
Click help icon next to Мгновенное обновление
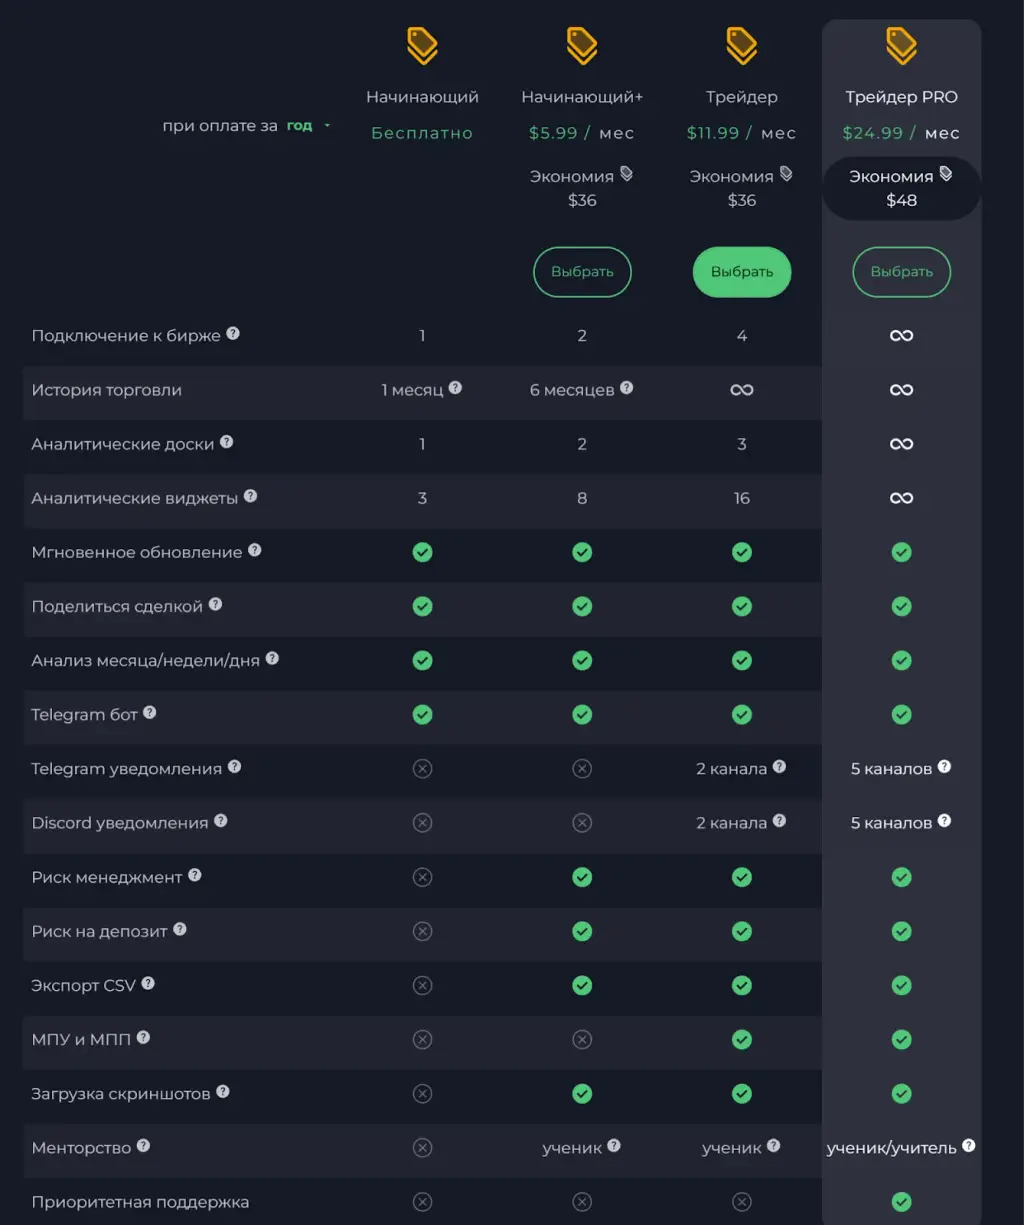[x=255, y=550]
